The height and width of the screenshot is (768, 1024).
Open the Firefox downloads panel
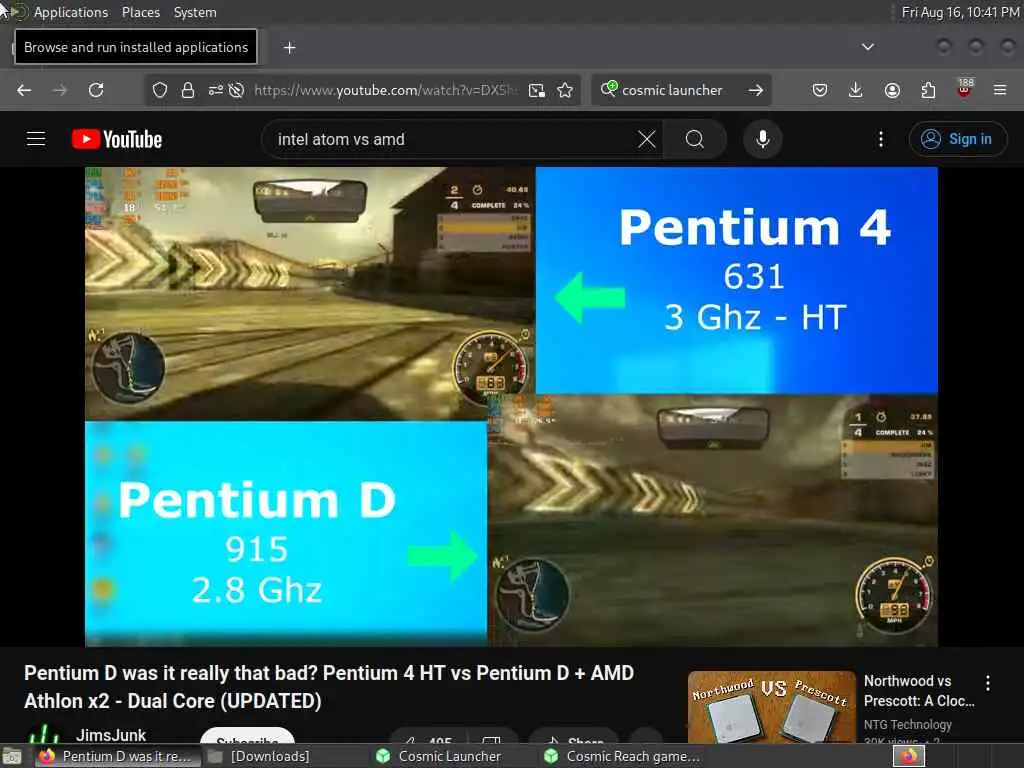[x=856, y=90]
